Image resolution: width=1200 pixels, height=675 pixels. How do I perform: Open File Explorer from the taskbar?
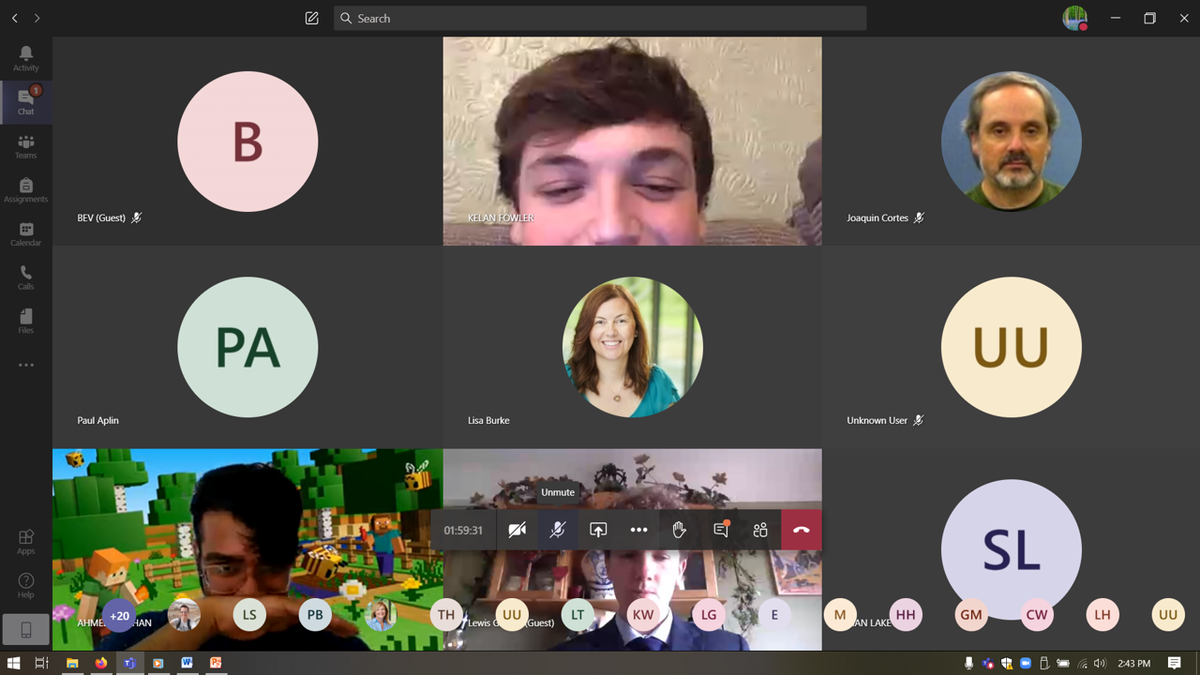click(72, 663)
